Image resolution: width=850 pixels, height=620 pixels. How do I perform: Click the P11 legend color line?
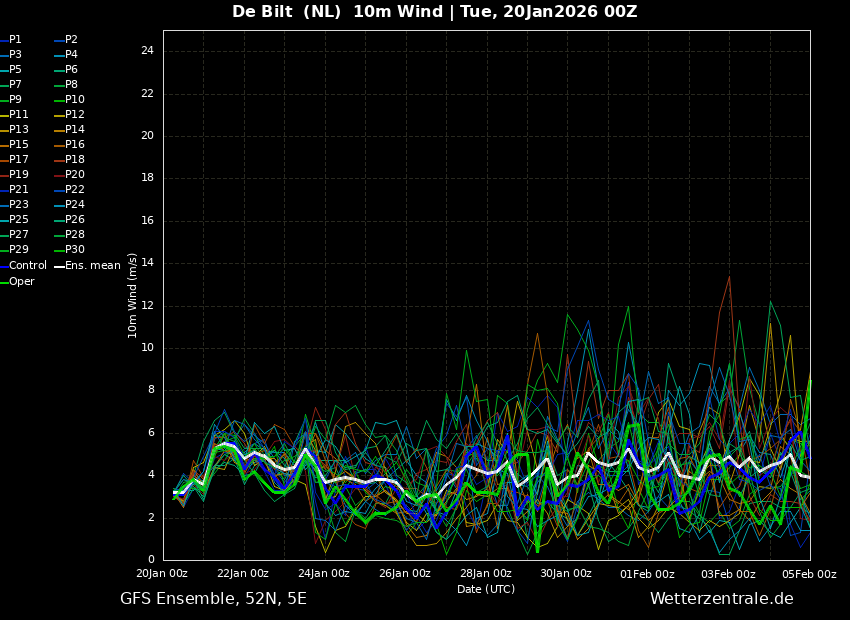point(4,115)
